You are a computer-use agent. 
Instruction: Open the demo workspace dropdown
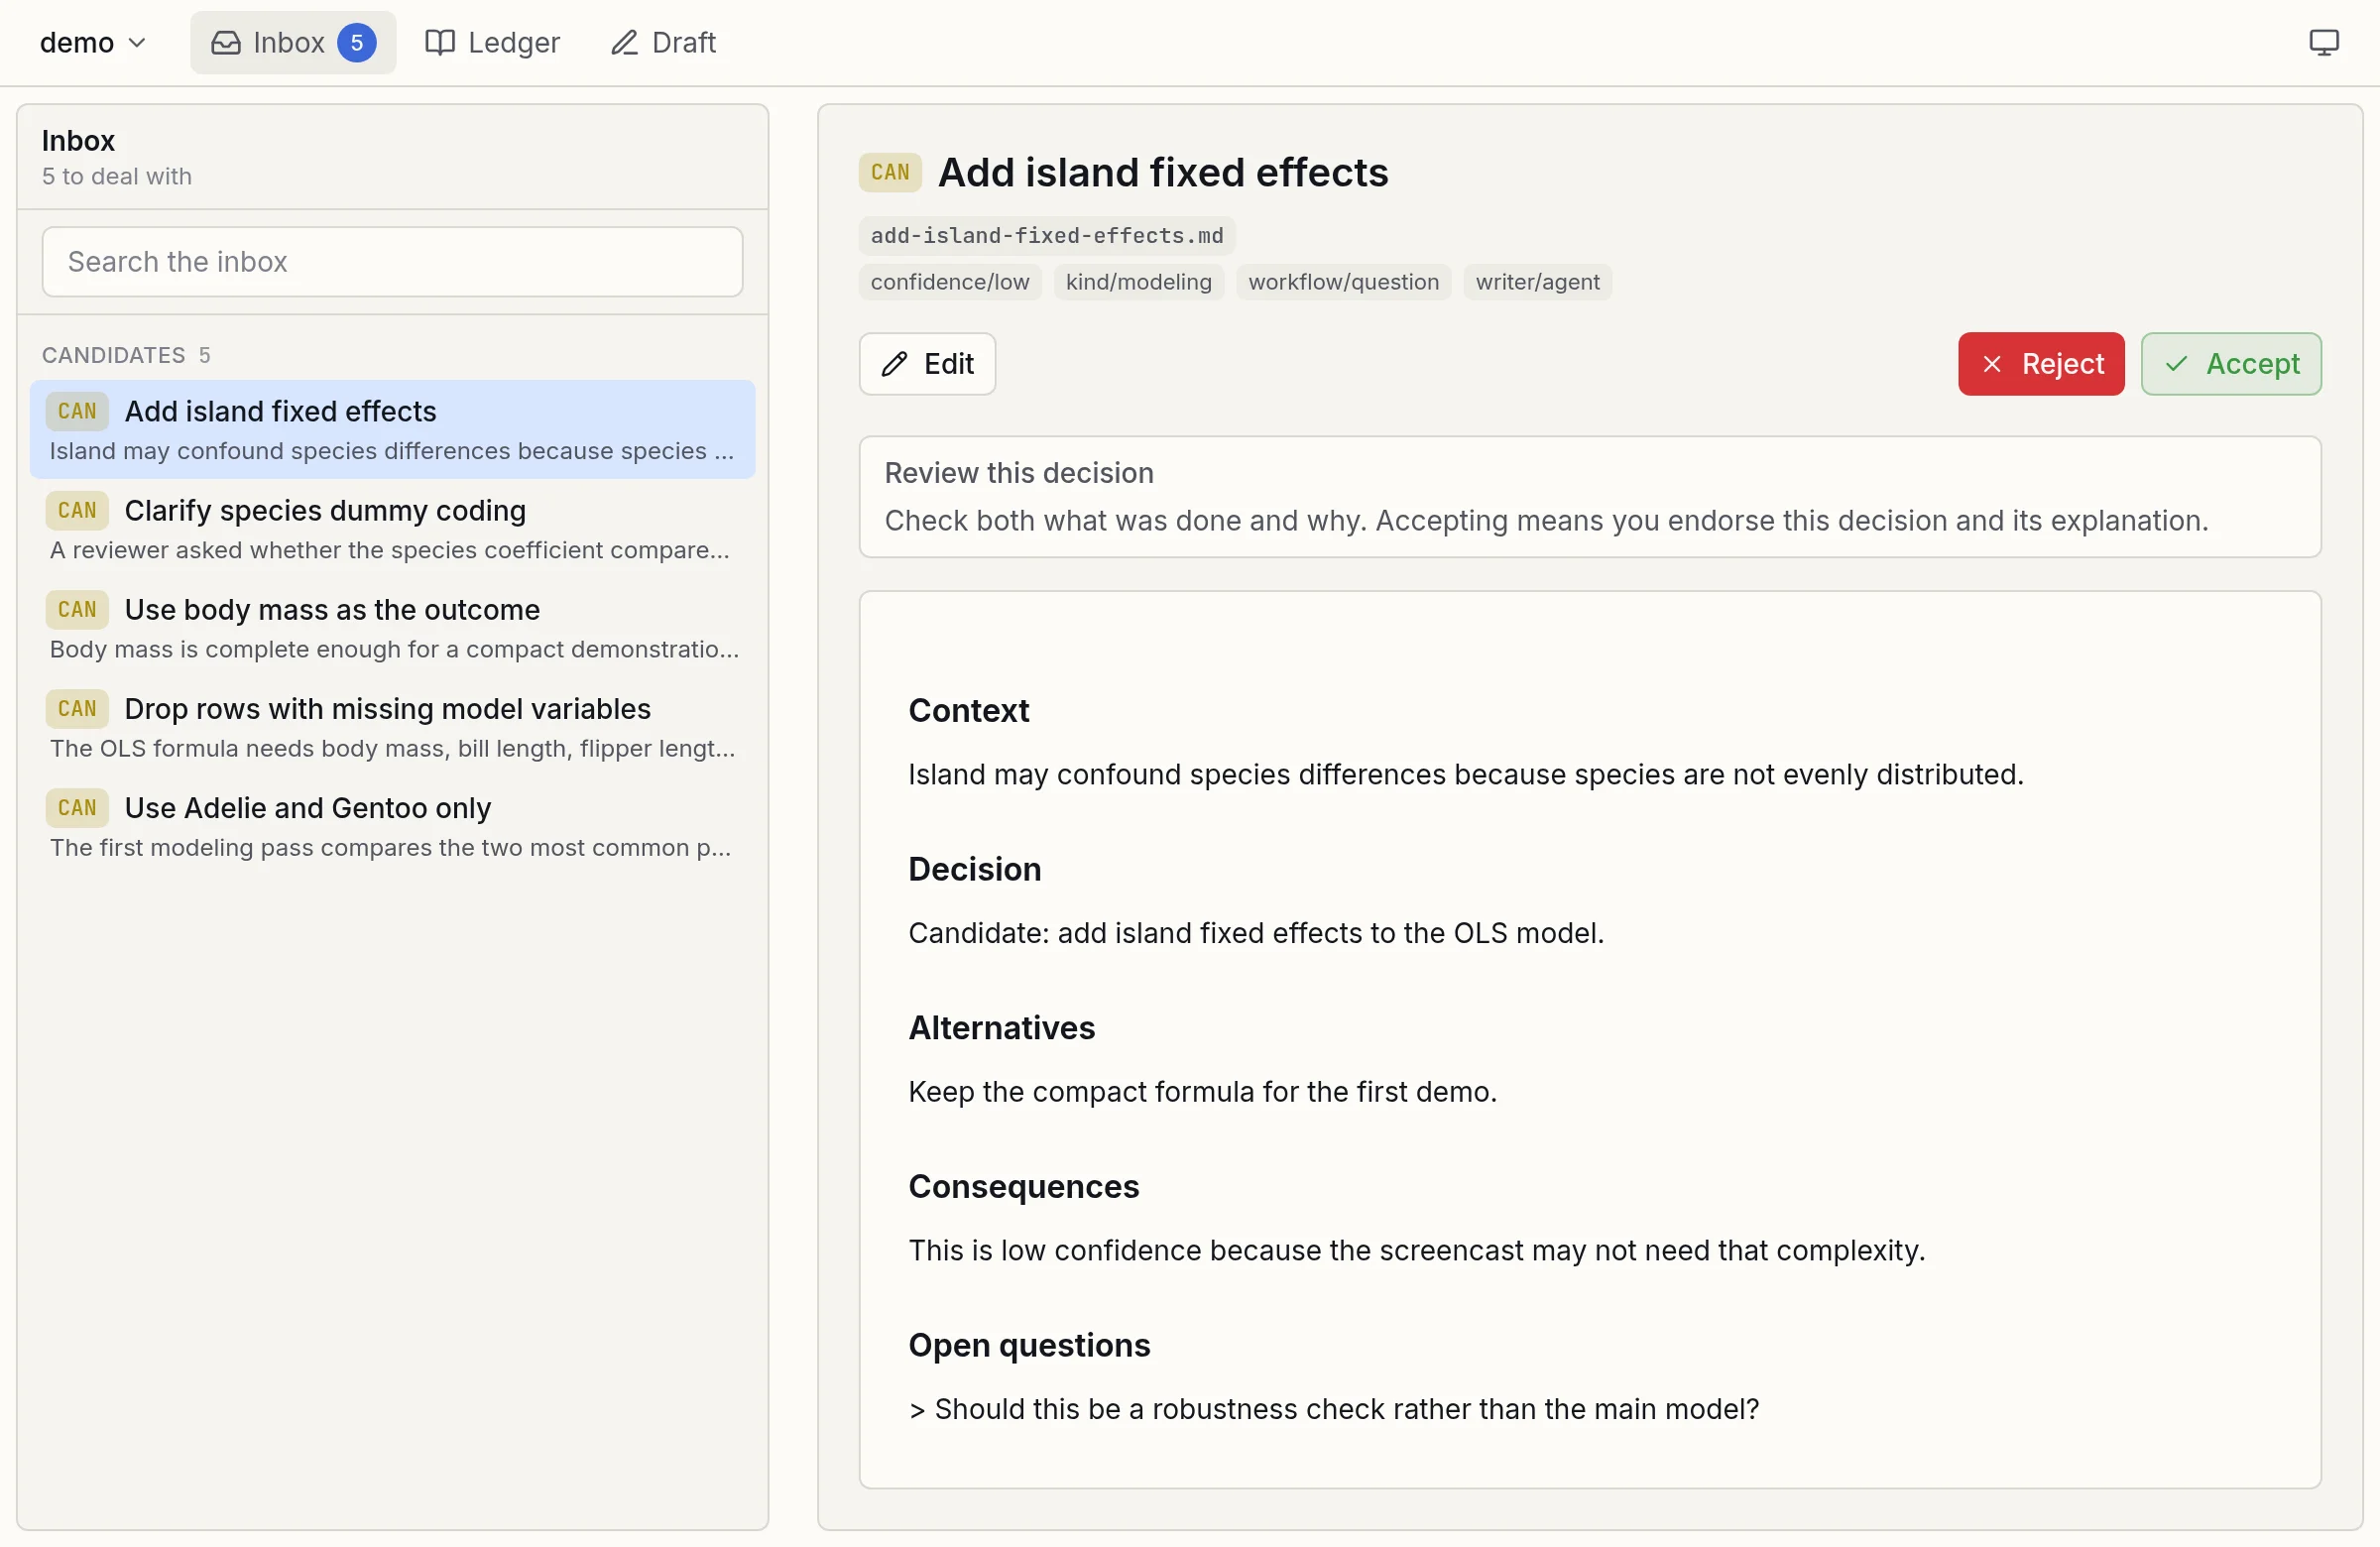point(93,42)
